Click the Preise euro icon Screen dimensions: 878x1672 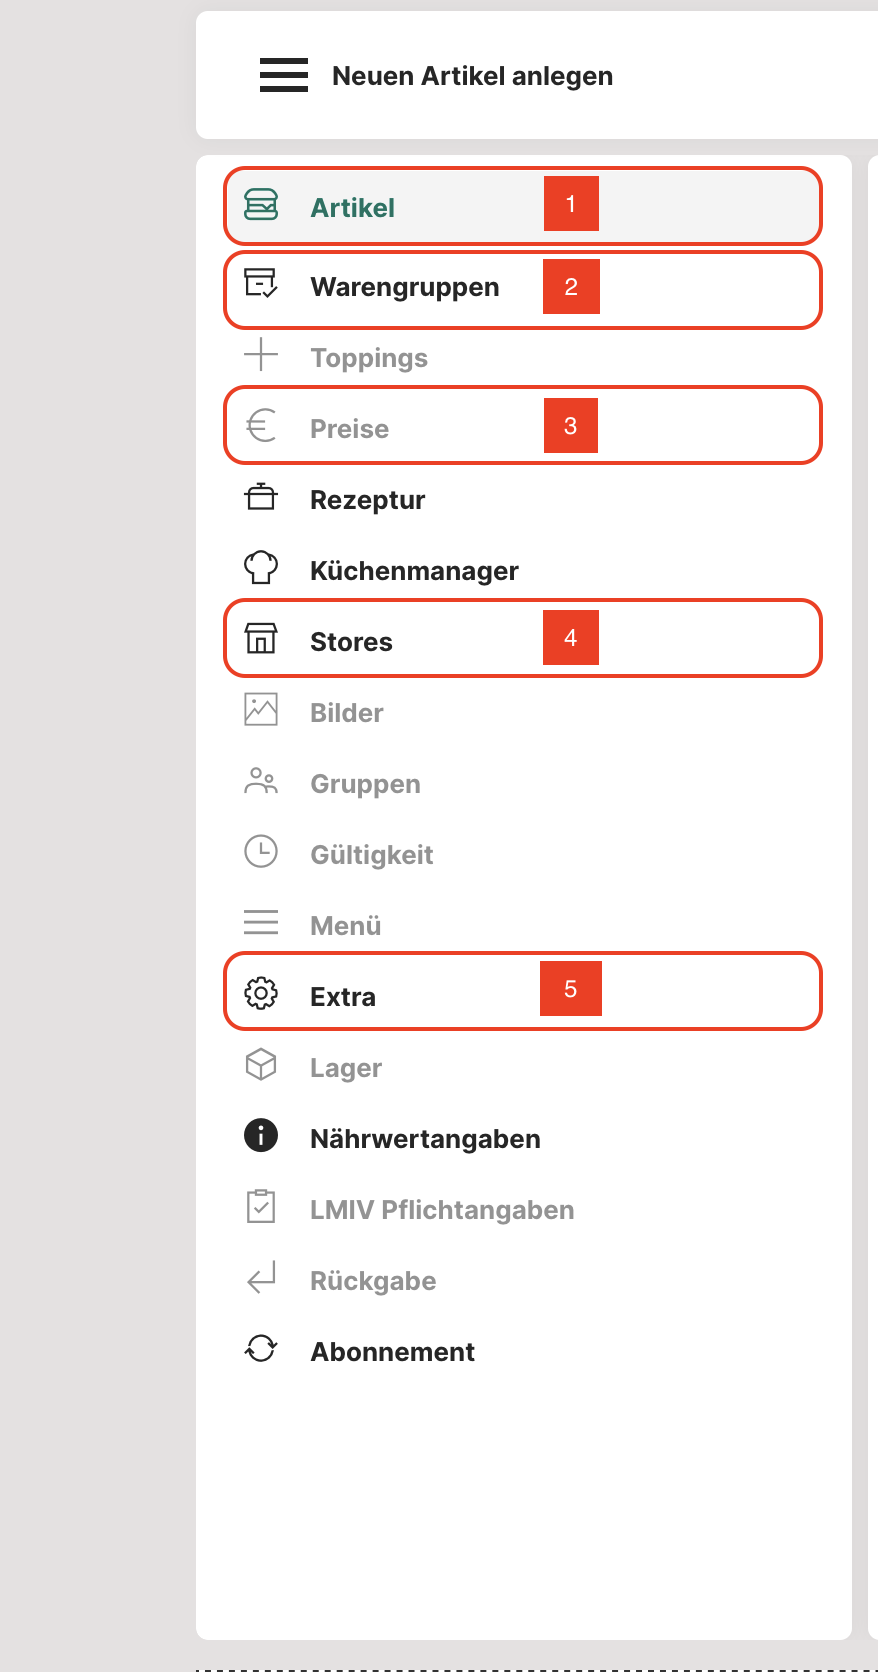[x=261, y=426]
